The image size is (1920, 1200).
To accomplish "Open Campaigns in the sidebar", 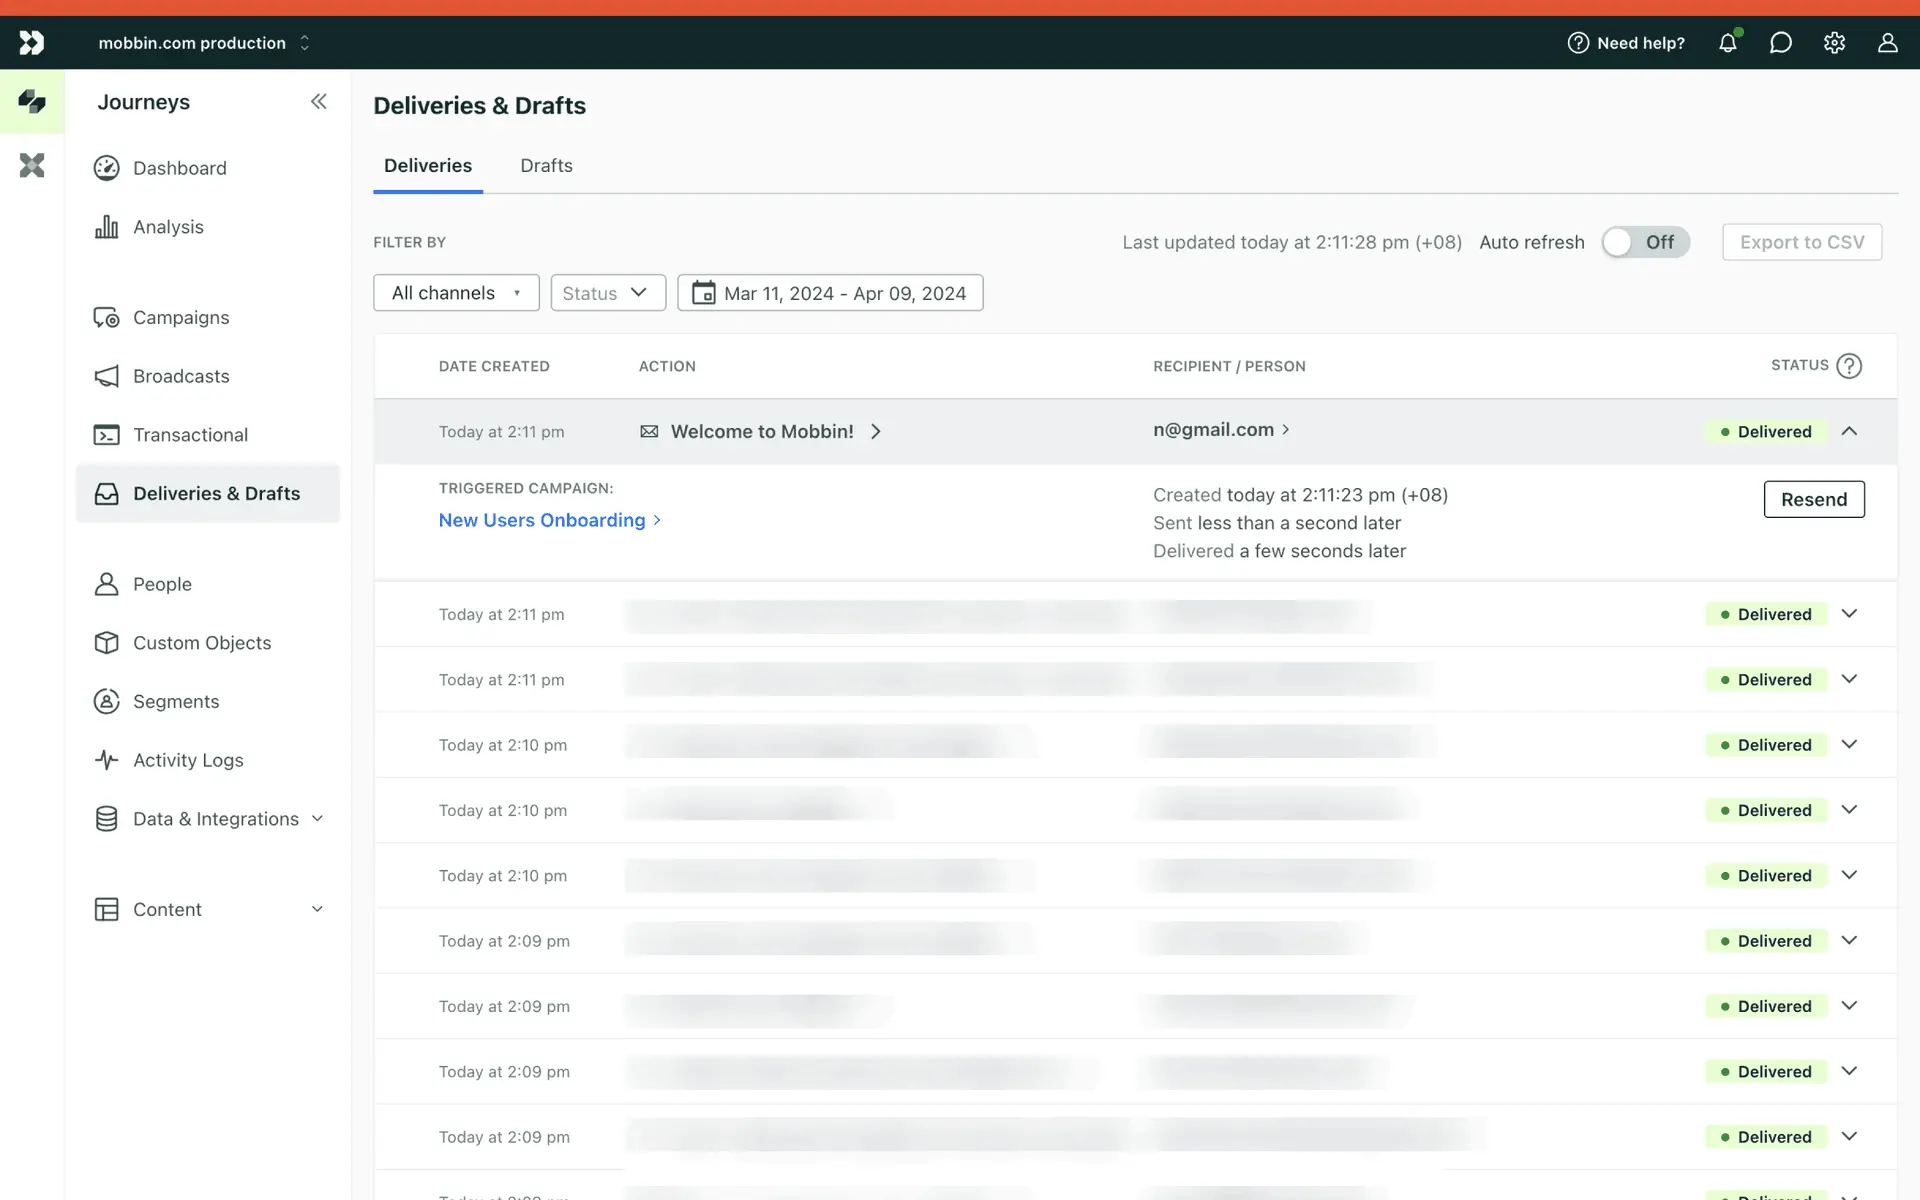I will point(181,317).
